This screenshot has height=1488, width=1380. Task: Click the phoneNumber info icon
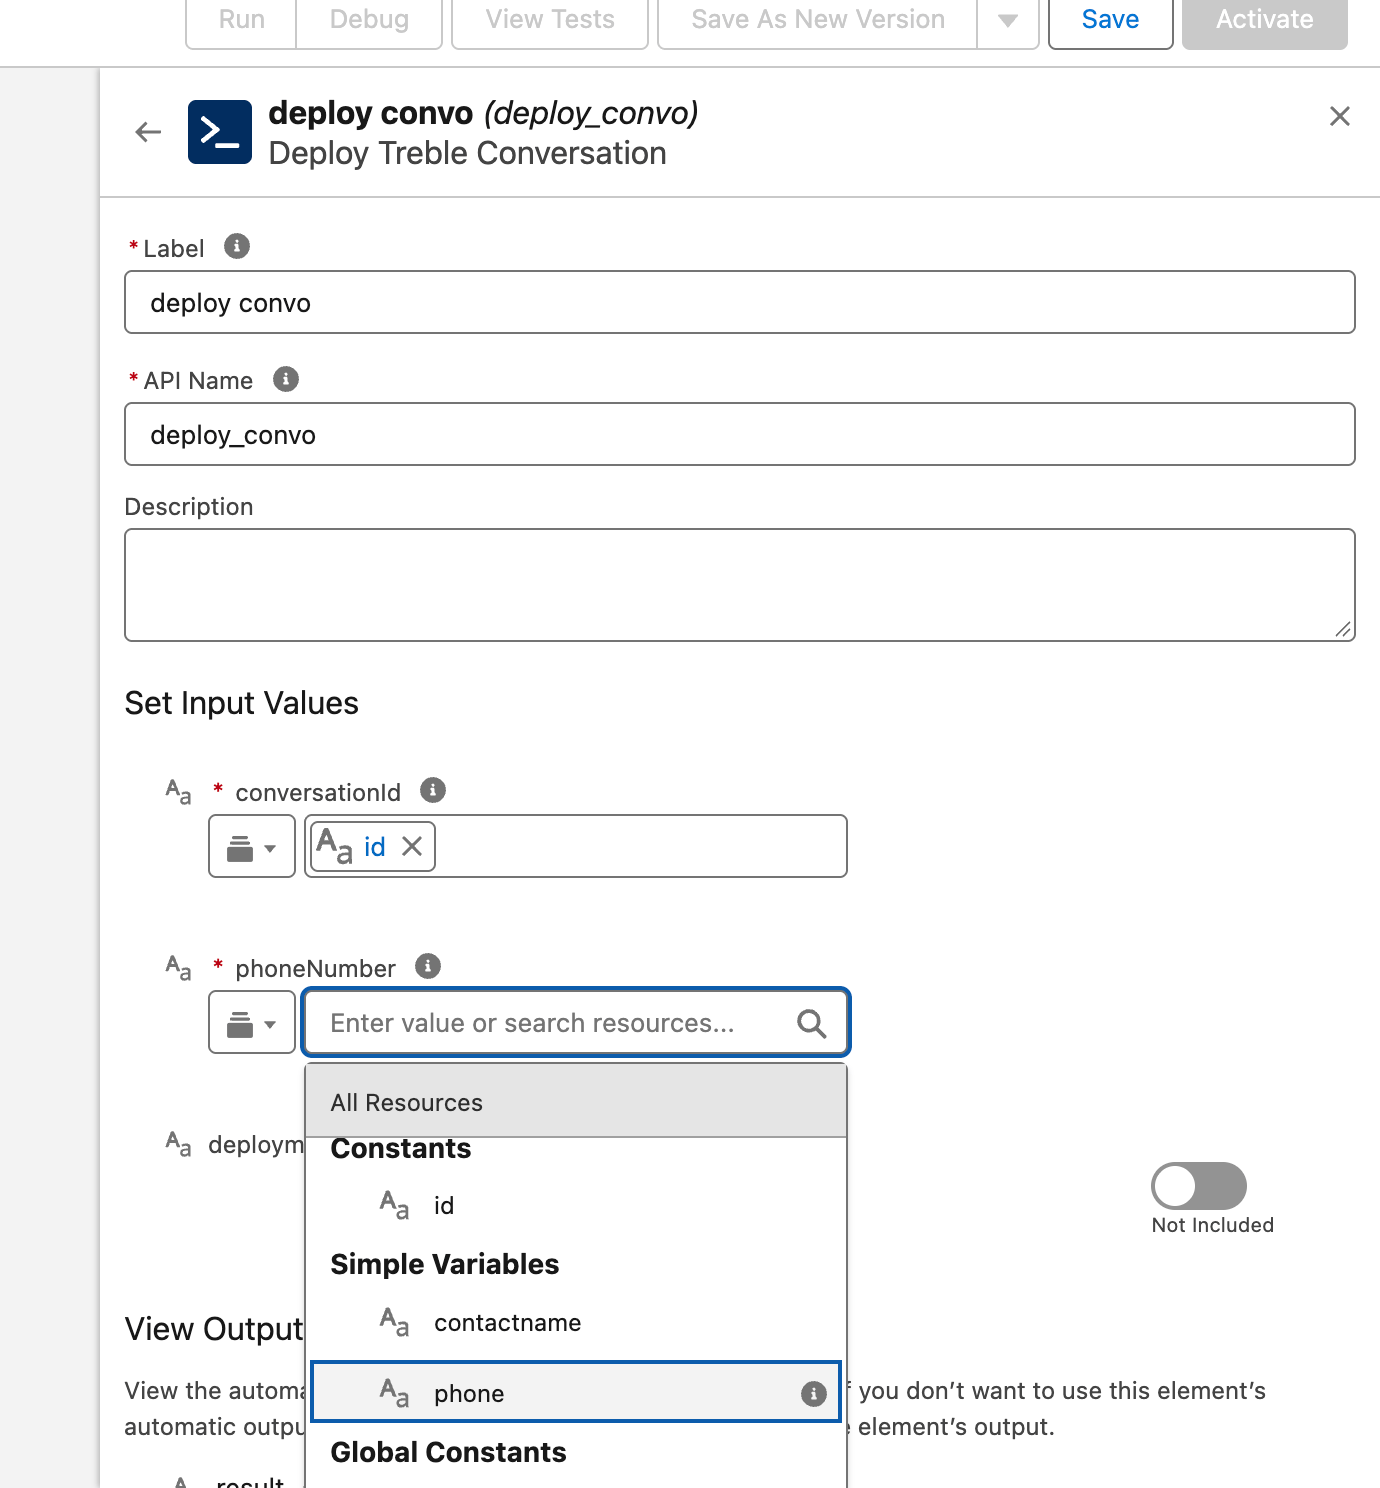tap(428, 966)
